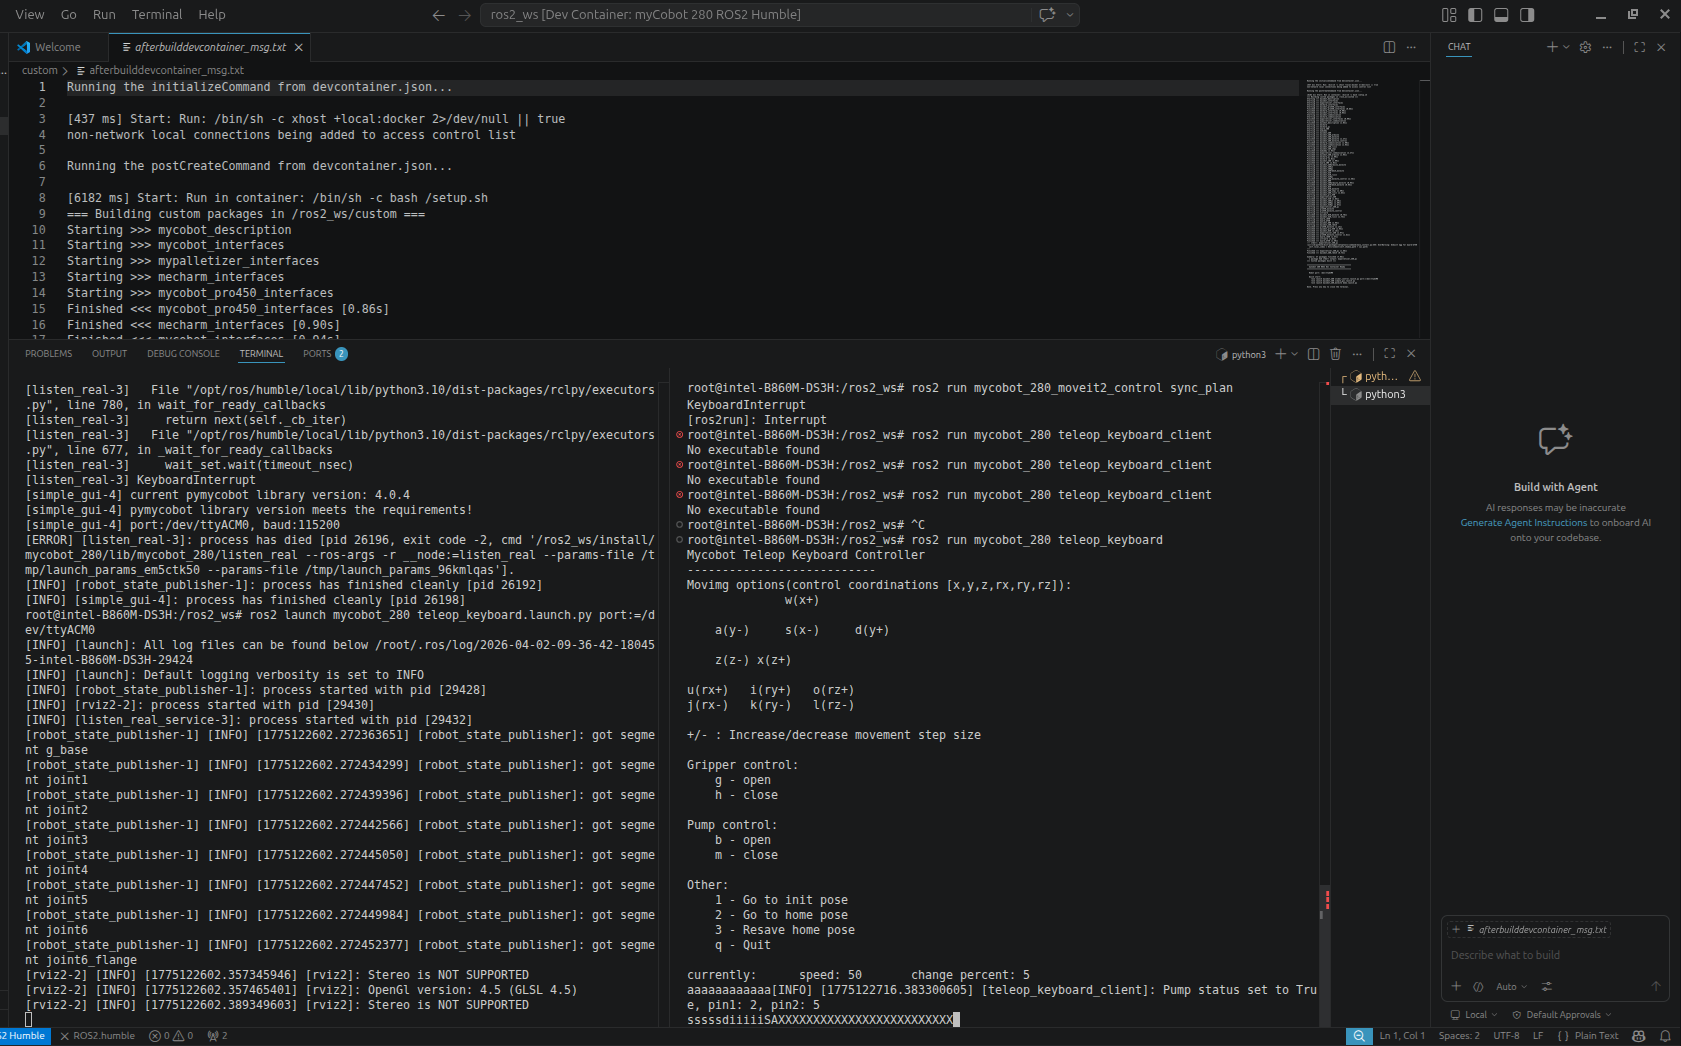1681x1046 pixels.
Task: Open the agent mode picker icon in chat input
Action: pos(1478,987)
